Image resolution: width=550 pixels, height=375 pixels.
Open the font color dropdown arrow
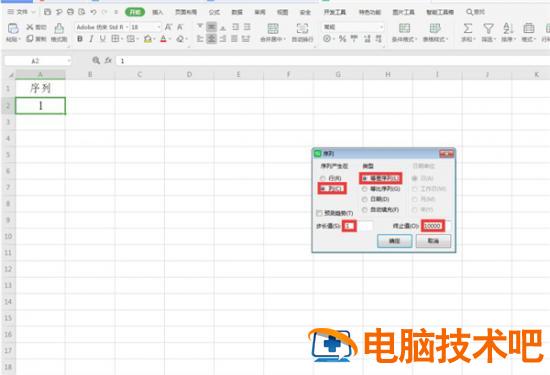tap(170, 39)
